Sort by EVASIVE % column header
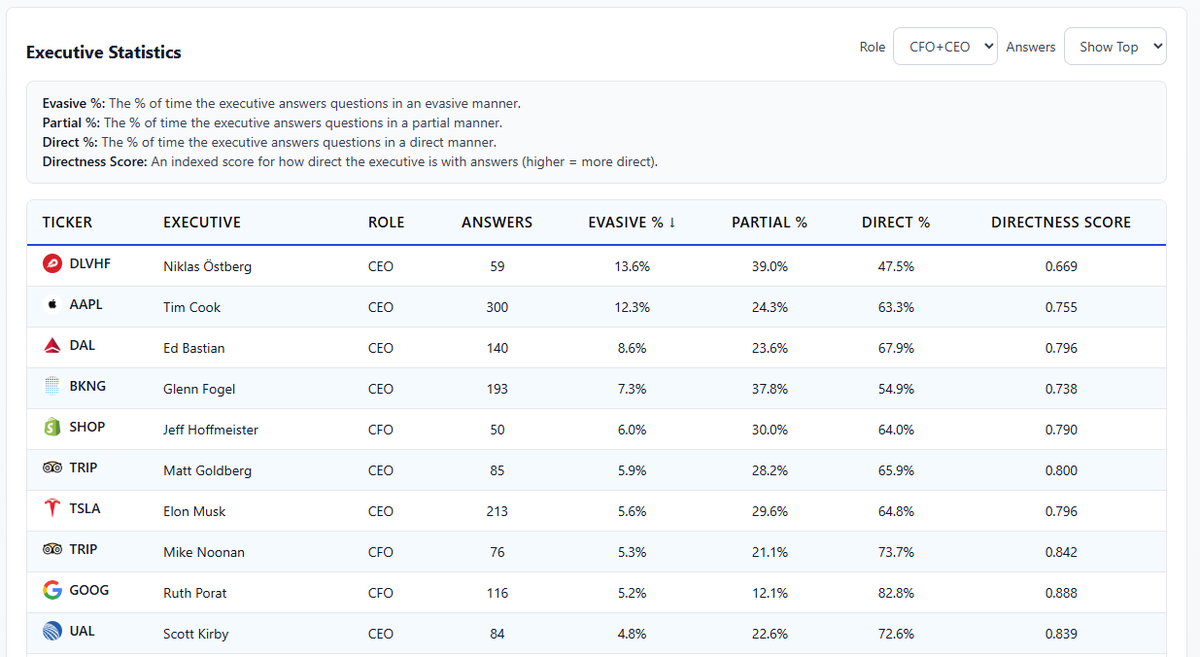Viewport: 1200px width, 657px height. (x=632, y=222)
